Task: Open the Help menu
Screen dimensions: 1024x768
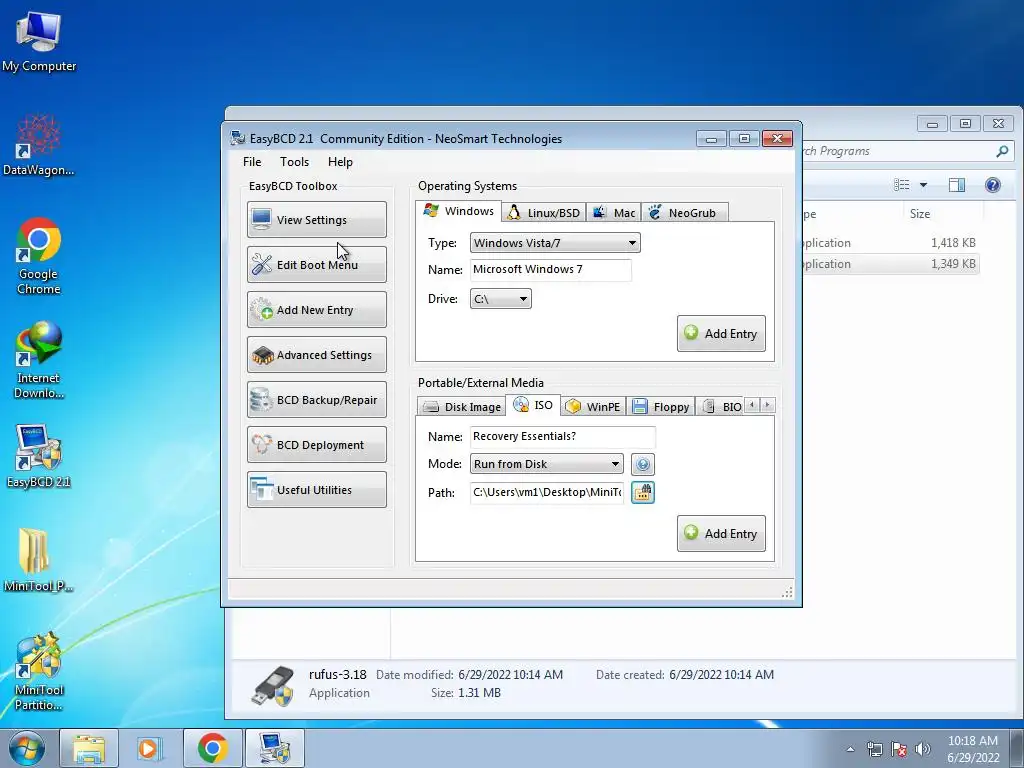Action: (x=340, y=162)
